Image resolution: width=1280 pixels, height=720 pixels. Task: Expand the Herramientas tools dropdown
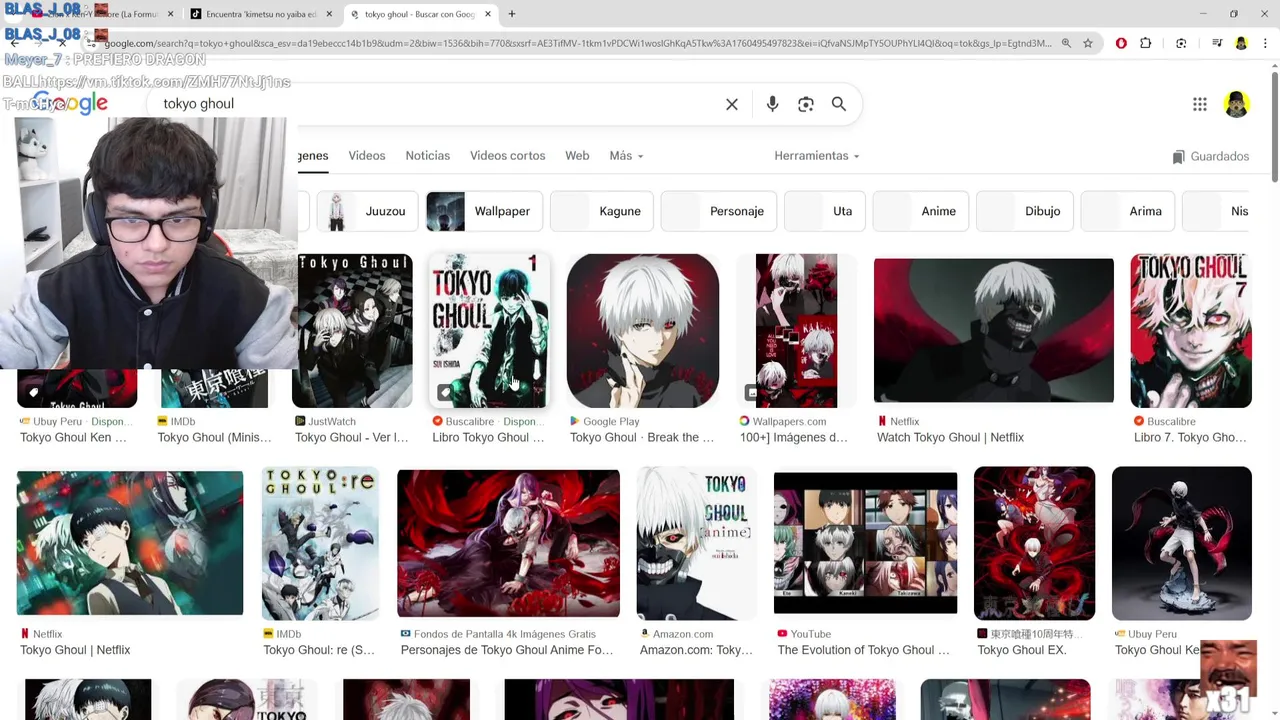tap(816, 156)
